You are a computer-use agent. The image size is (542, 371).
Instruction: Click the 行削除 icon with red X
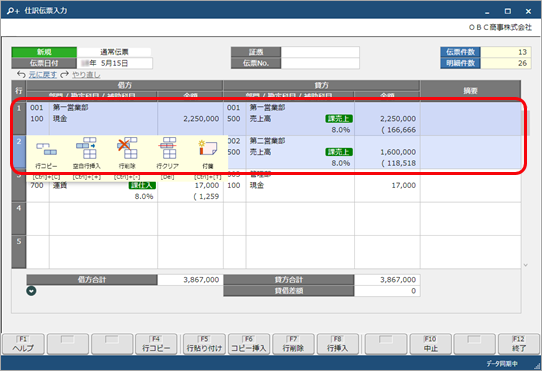pyautogui.click(x=127, y=148)
